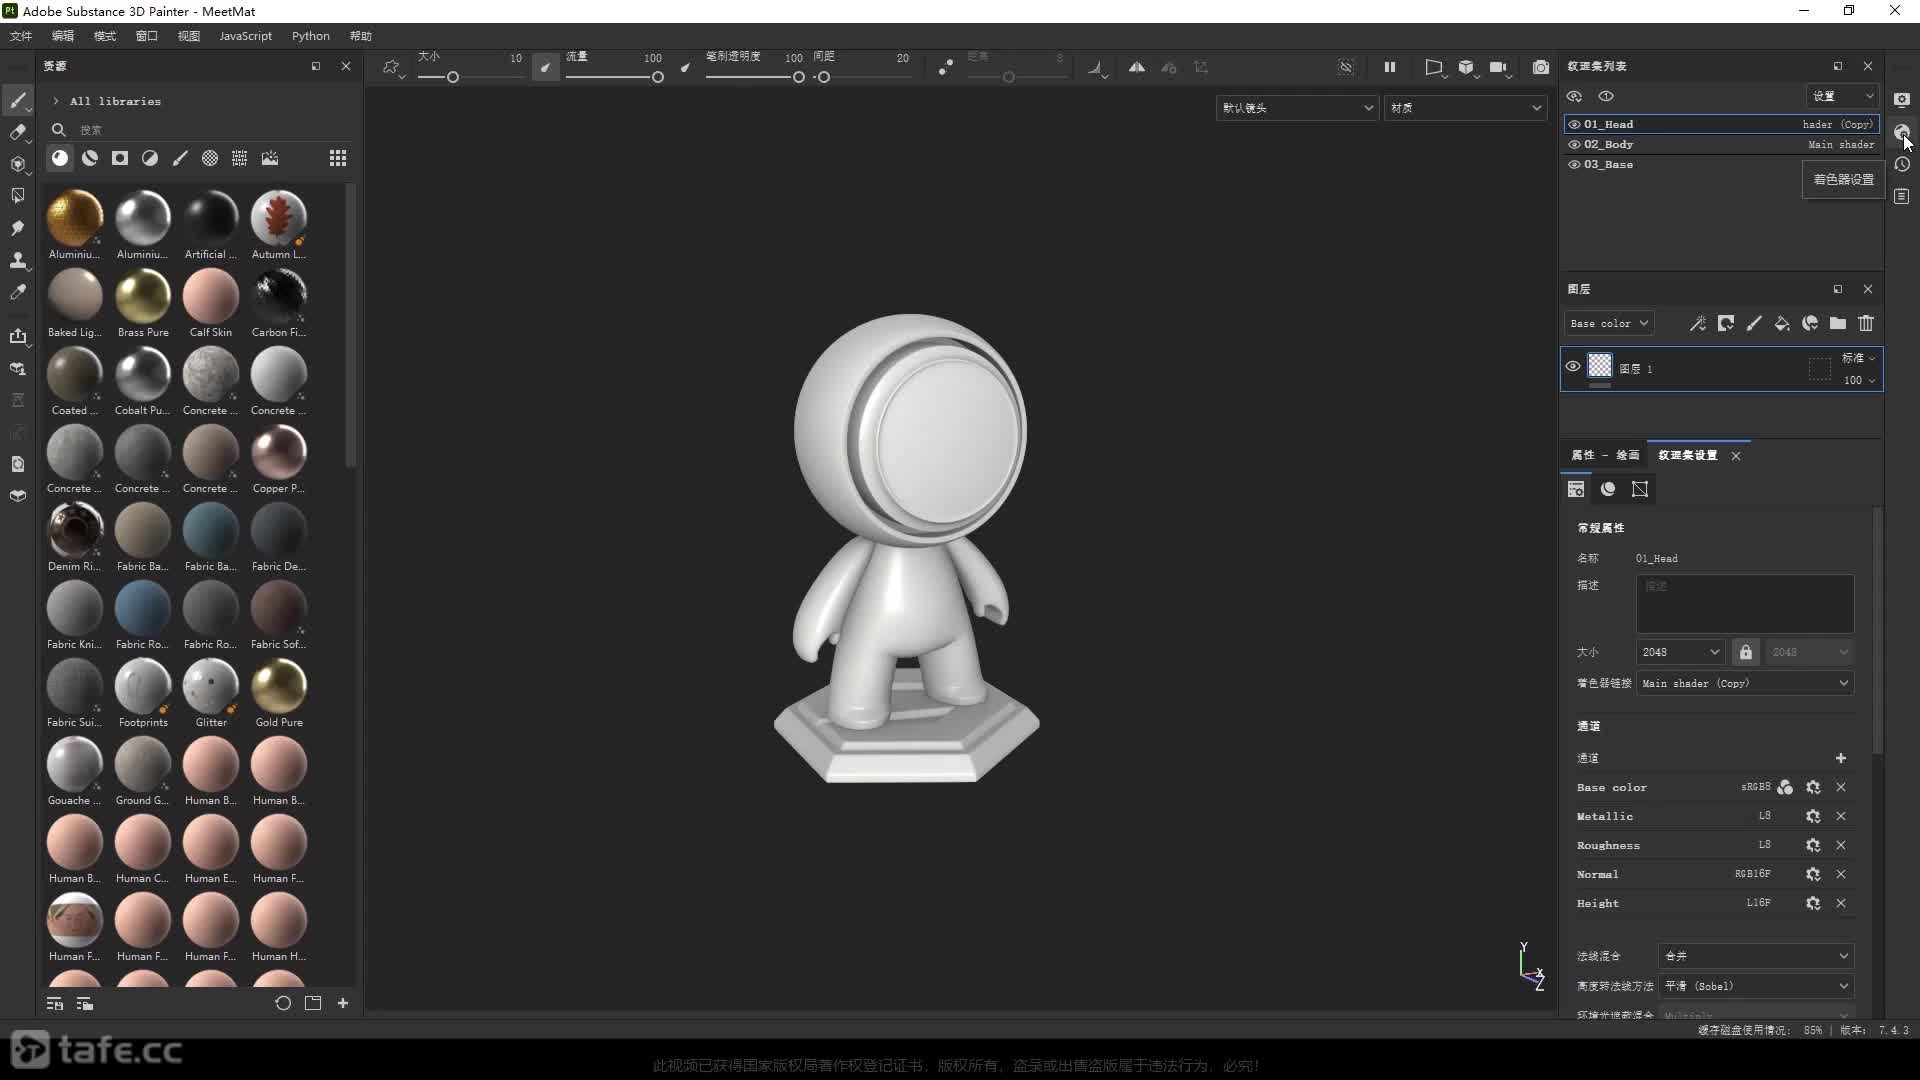Add a fill layer with bucket icon

[1782, 323]
